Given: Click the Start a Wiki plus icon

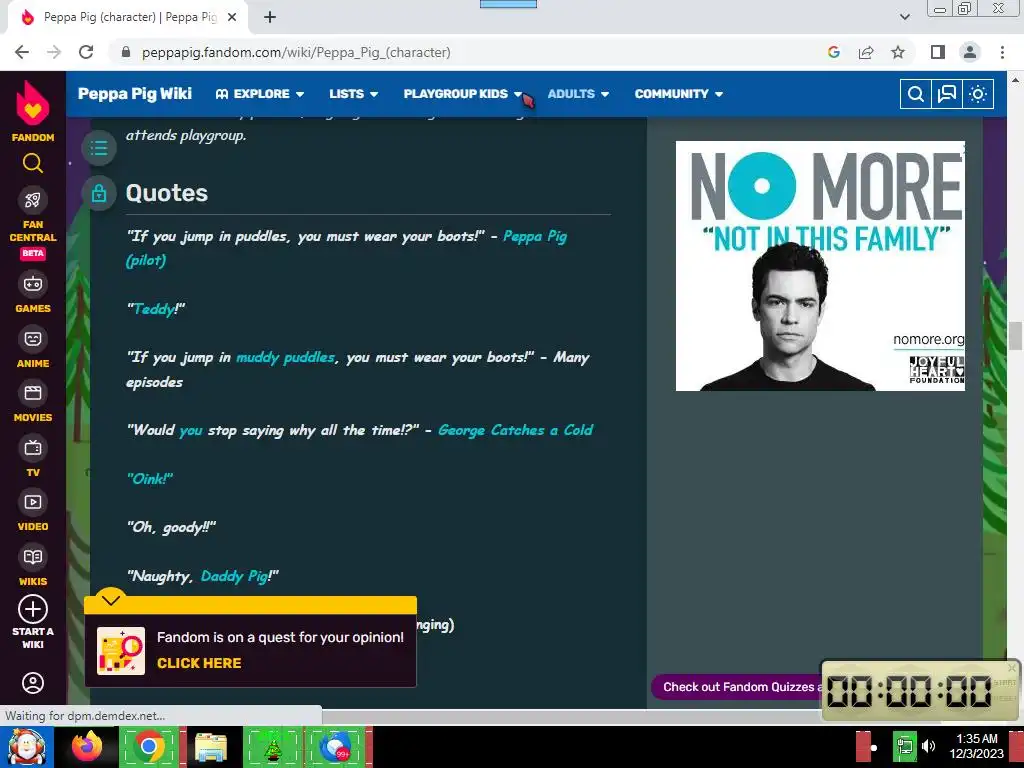Looking at the screenshot, I should tap(33, 609).
